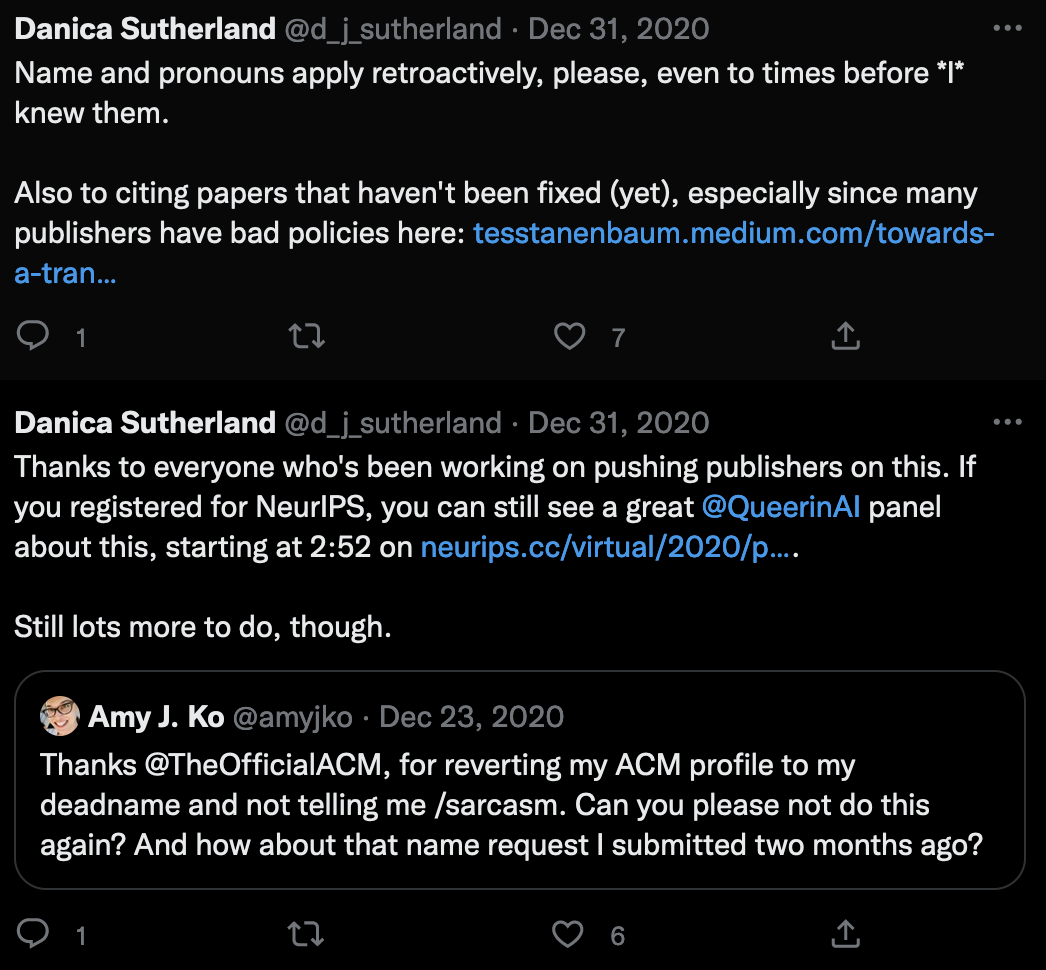The height and width of the screenshot is (970, 1046).
Task: Share the tweet about the NeurIPS panel
Action: (x=846, y=934)
